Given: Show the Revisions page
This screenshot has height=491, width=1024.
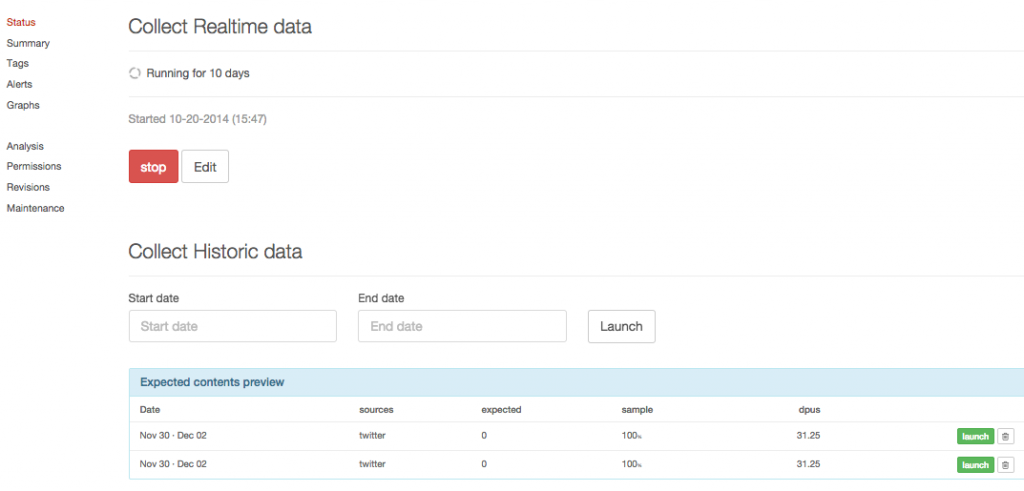Looking at the screenshot, I should click(x=28, y=187).
